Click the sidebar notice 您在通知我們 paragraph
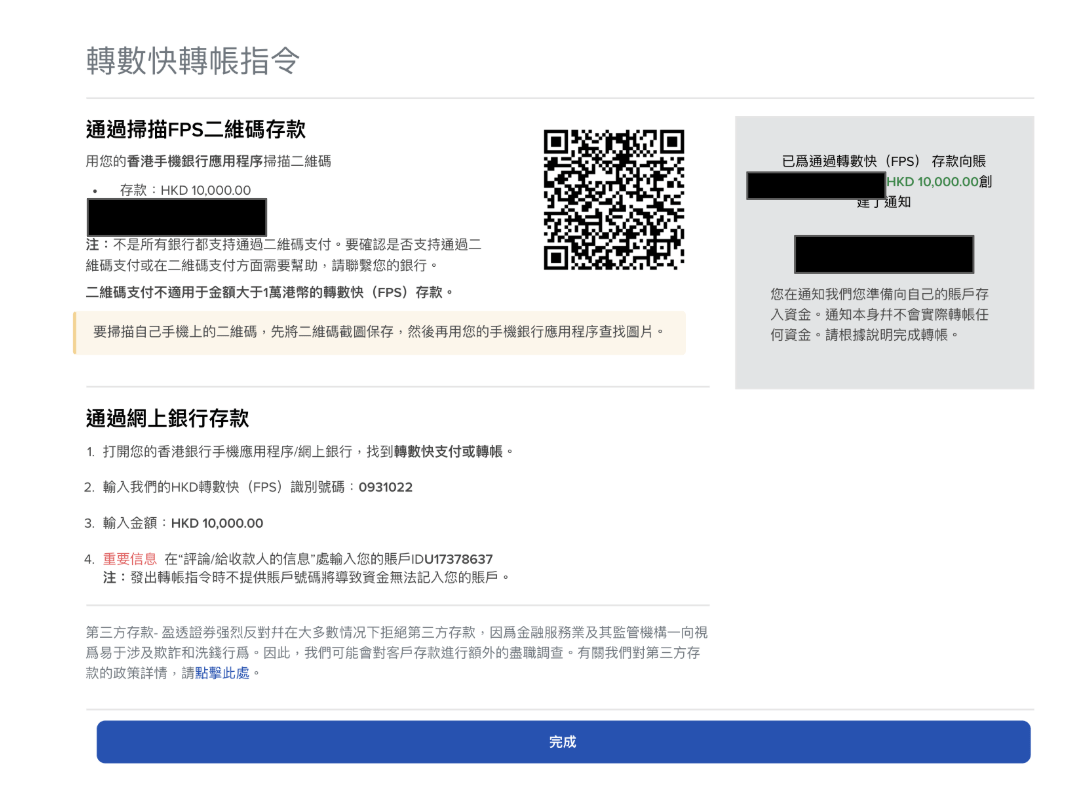Image resolution: width=1066 pixels, height=798 pixels. click(880, 315)
